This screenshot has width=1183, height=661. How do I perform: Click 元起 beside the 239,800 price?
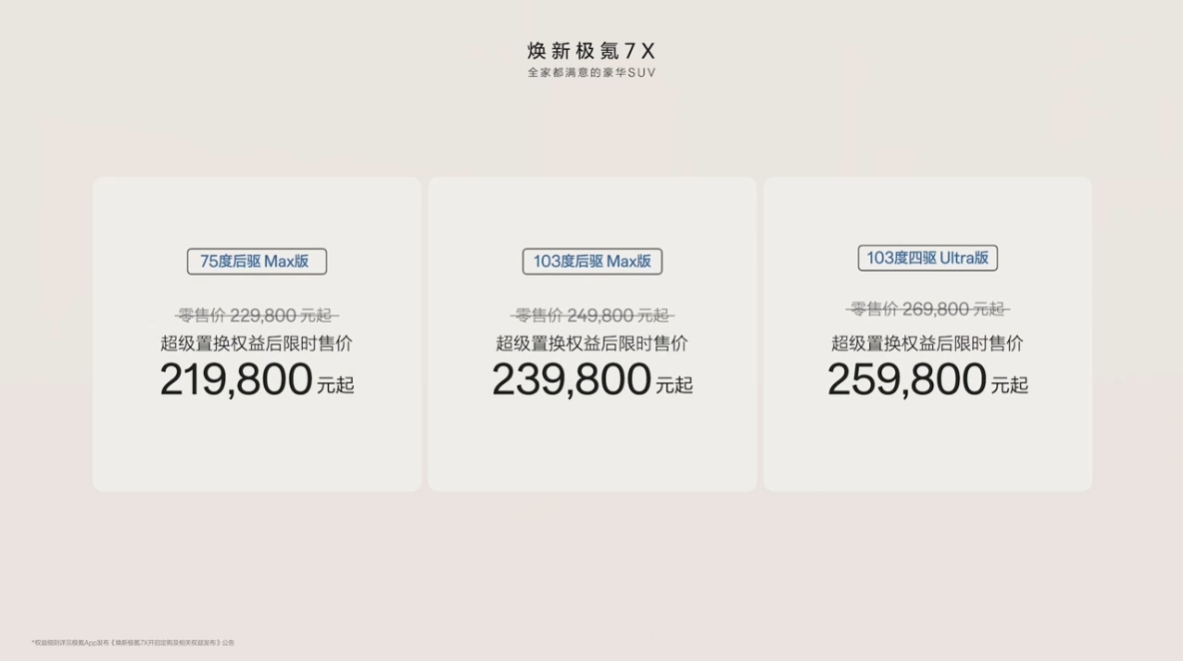coord(674,385)
